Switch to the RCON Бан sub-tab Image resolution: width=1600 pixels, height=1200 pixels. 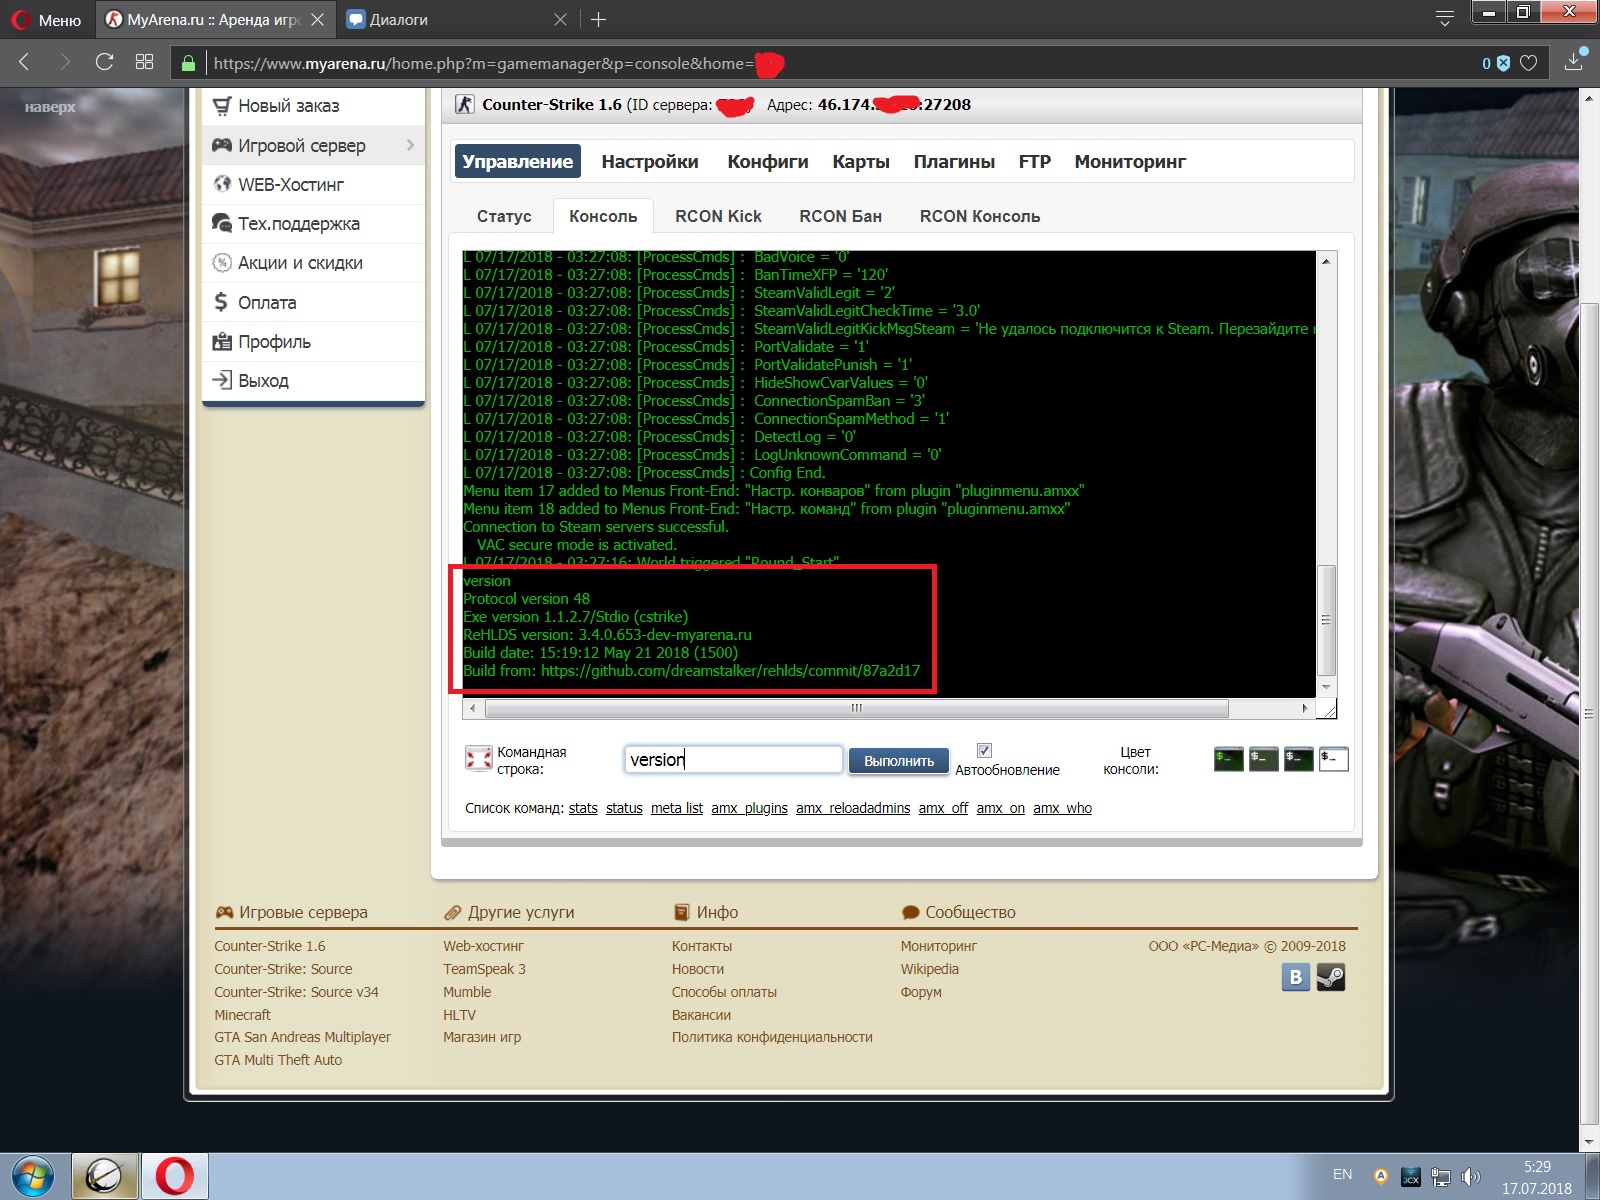pyautogui.click(x=840, y=216)
